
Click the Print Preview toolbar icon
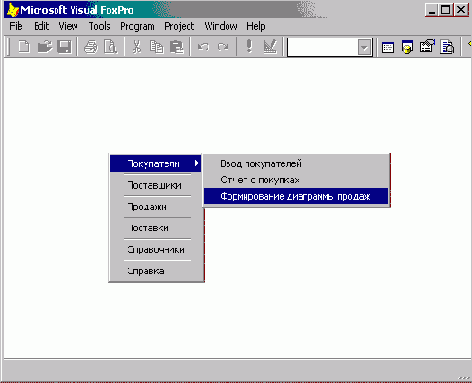click(110, 47)
